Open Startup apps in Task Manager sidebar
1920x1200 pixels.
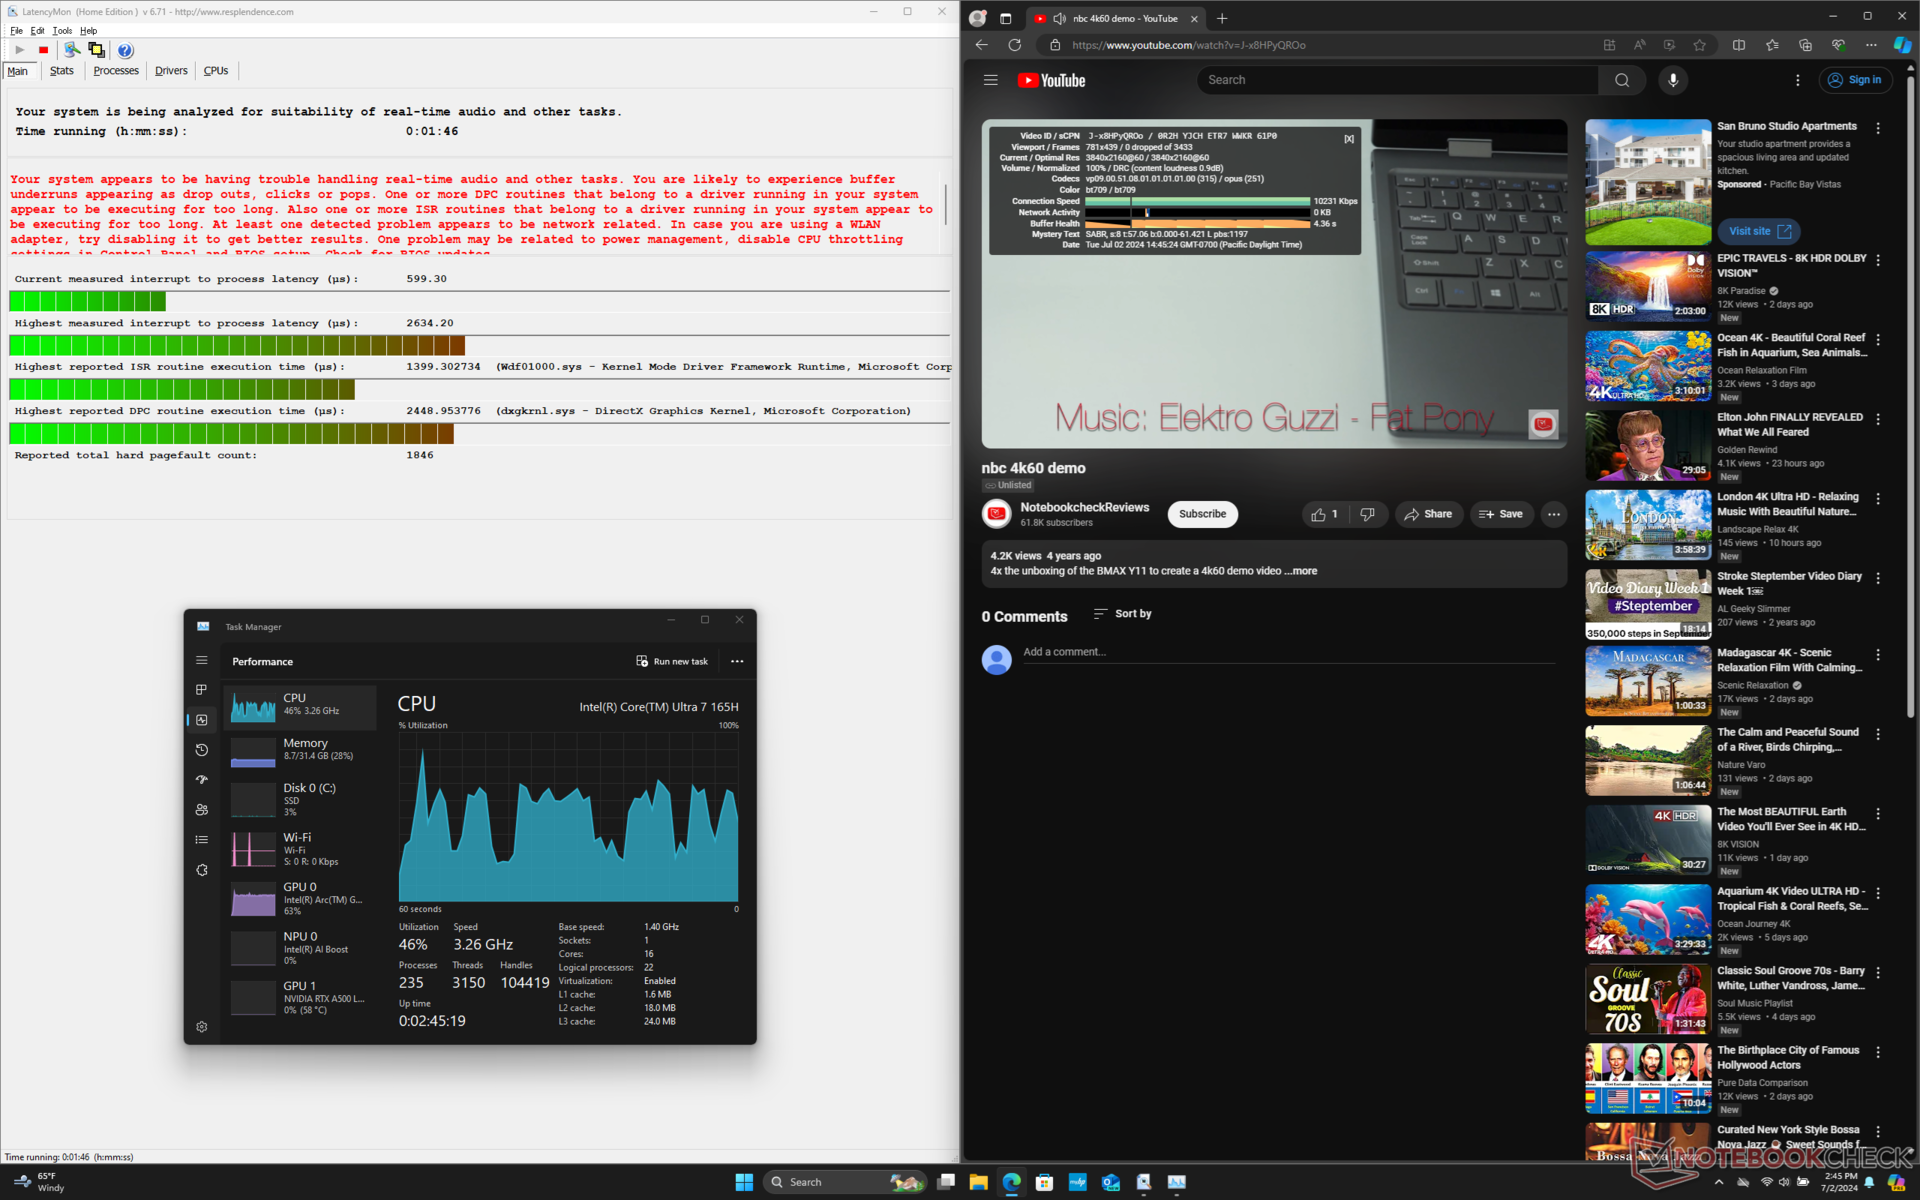pos(202,780)
